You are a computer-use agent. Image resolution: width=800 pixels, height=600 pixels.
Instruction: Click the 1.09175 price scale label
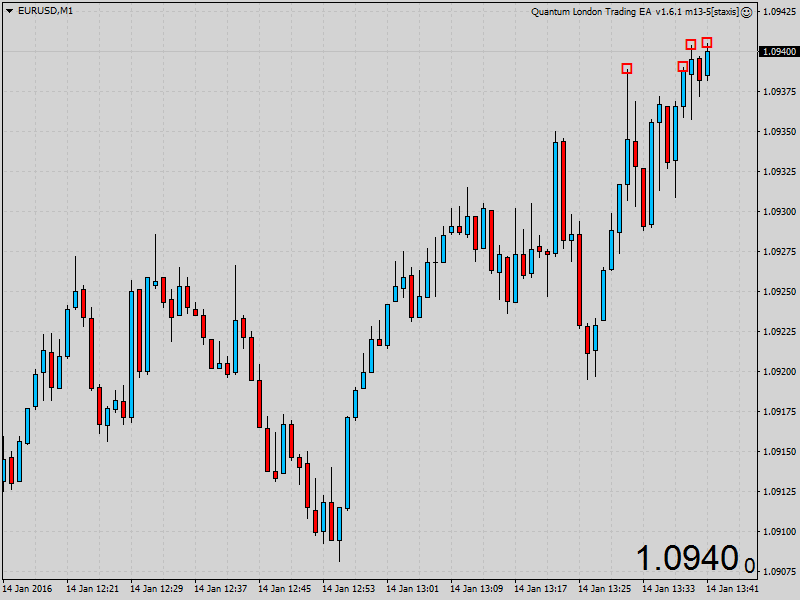click(x=780, y=412)
